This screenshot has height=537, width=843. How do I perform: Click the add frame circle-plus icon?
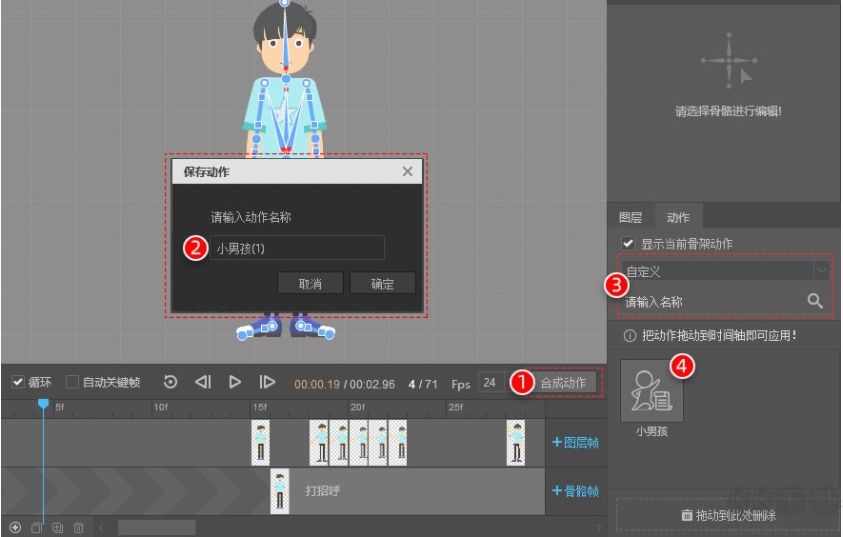point(15,528)
